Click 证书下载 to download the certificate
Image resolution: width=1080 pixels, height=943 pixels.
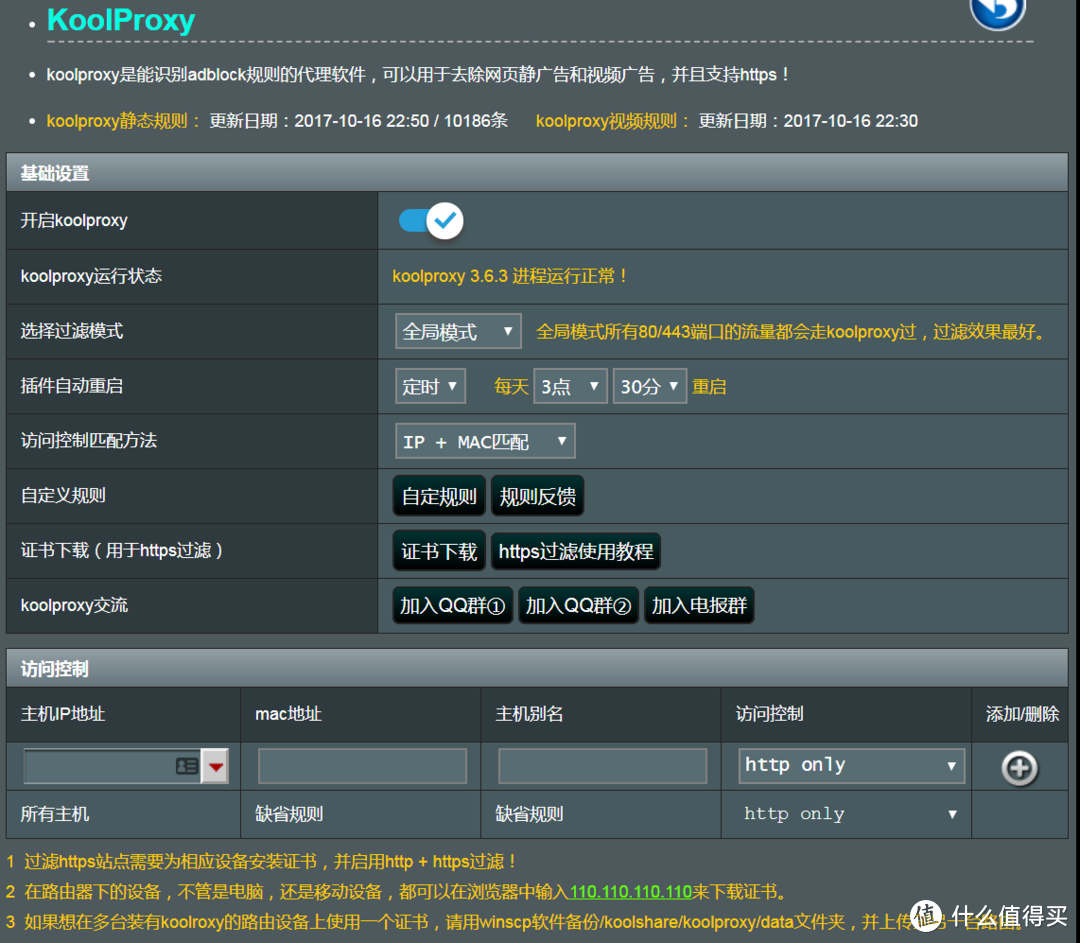coord(438,550)
